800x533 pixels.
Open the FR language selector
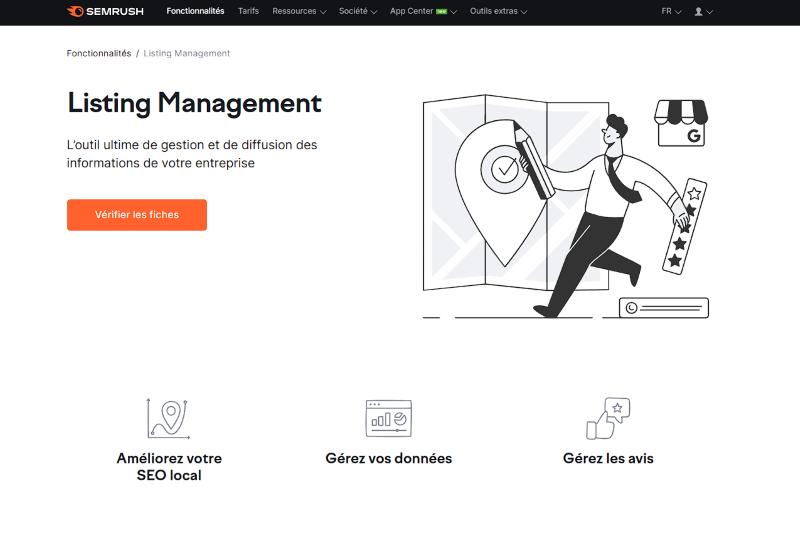[x=671, y=11]
